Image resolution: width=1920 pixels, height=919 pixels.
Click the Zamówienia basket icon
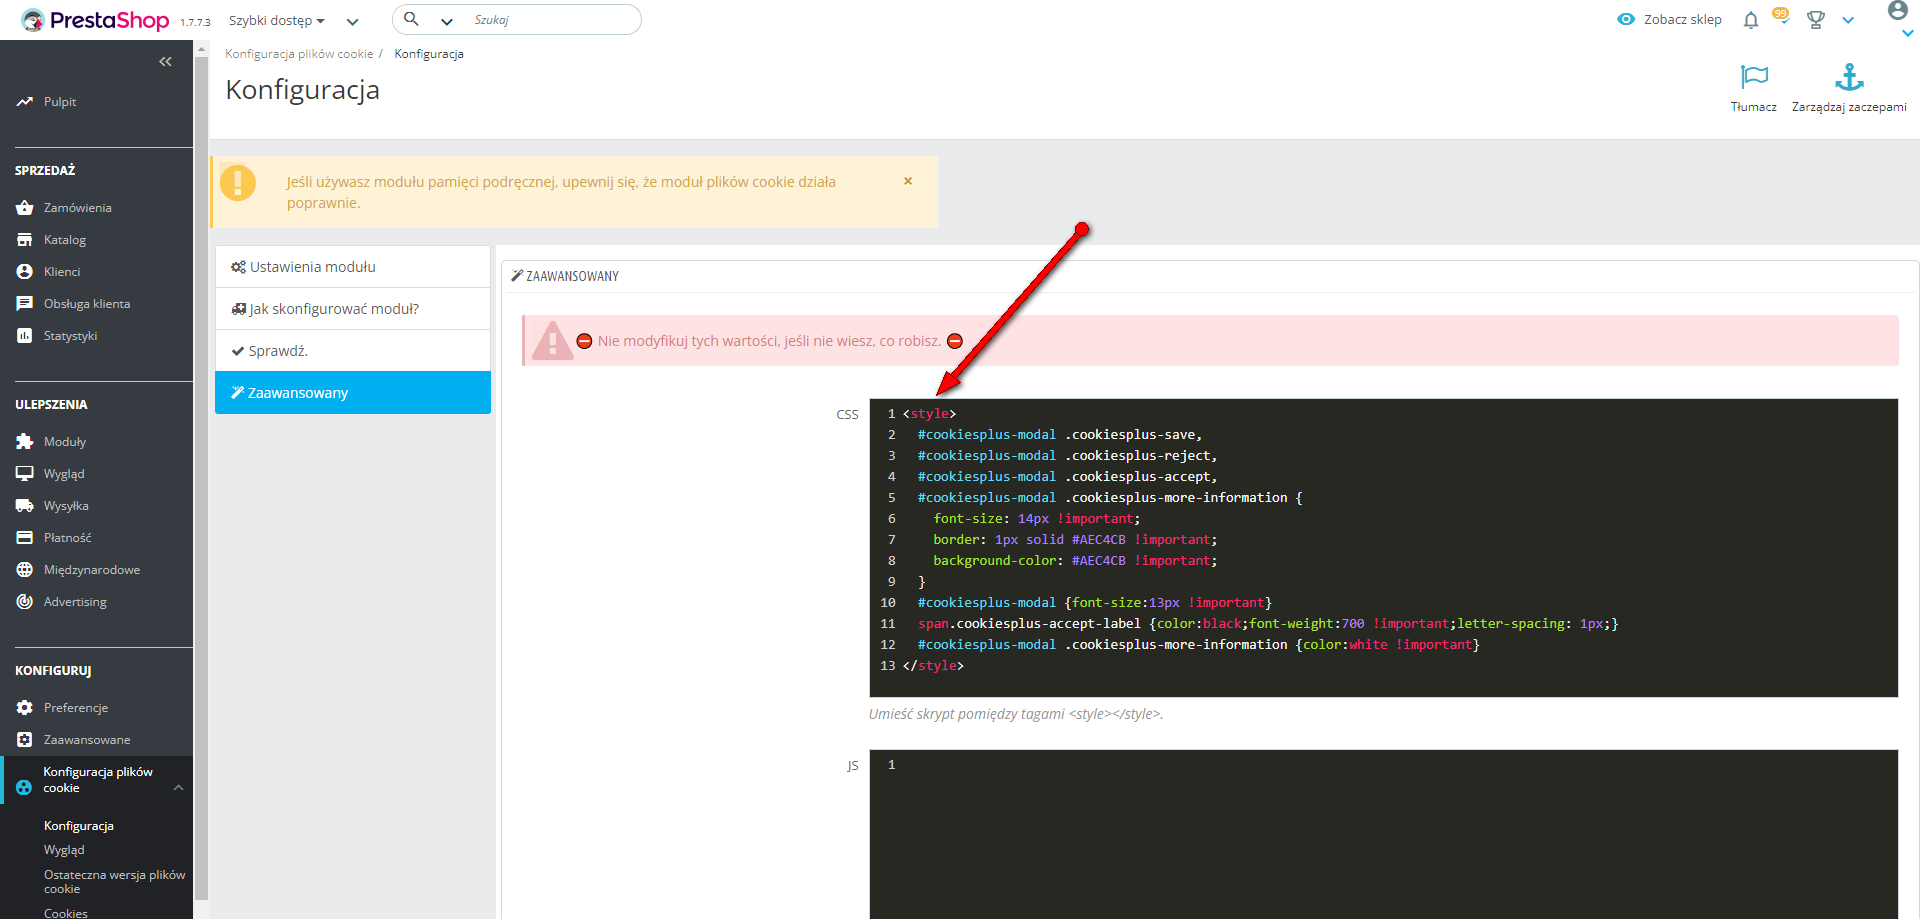pos(25,208)
